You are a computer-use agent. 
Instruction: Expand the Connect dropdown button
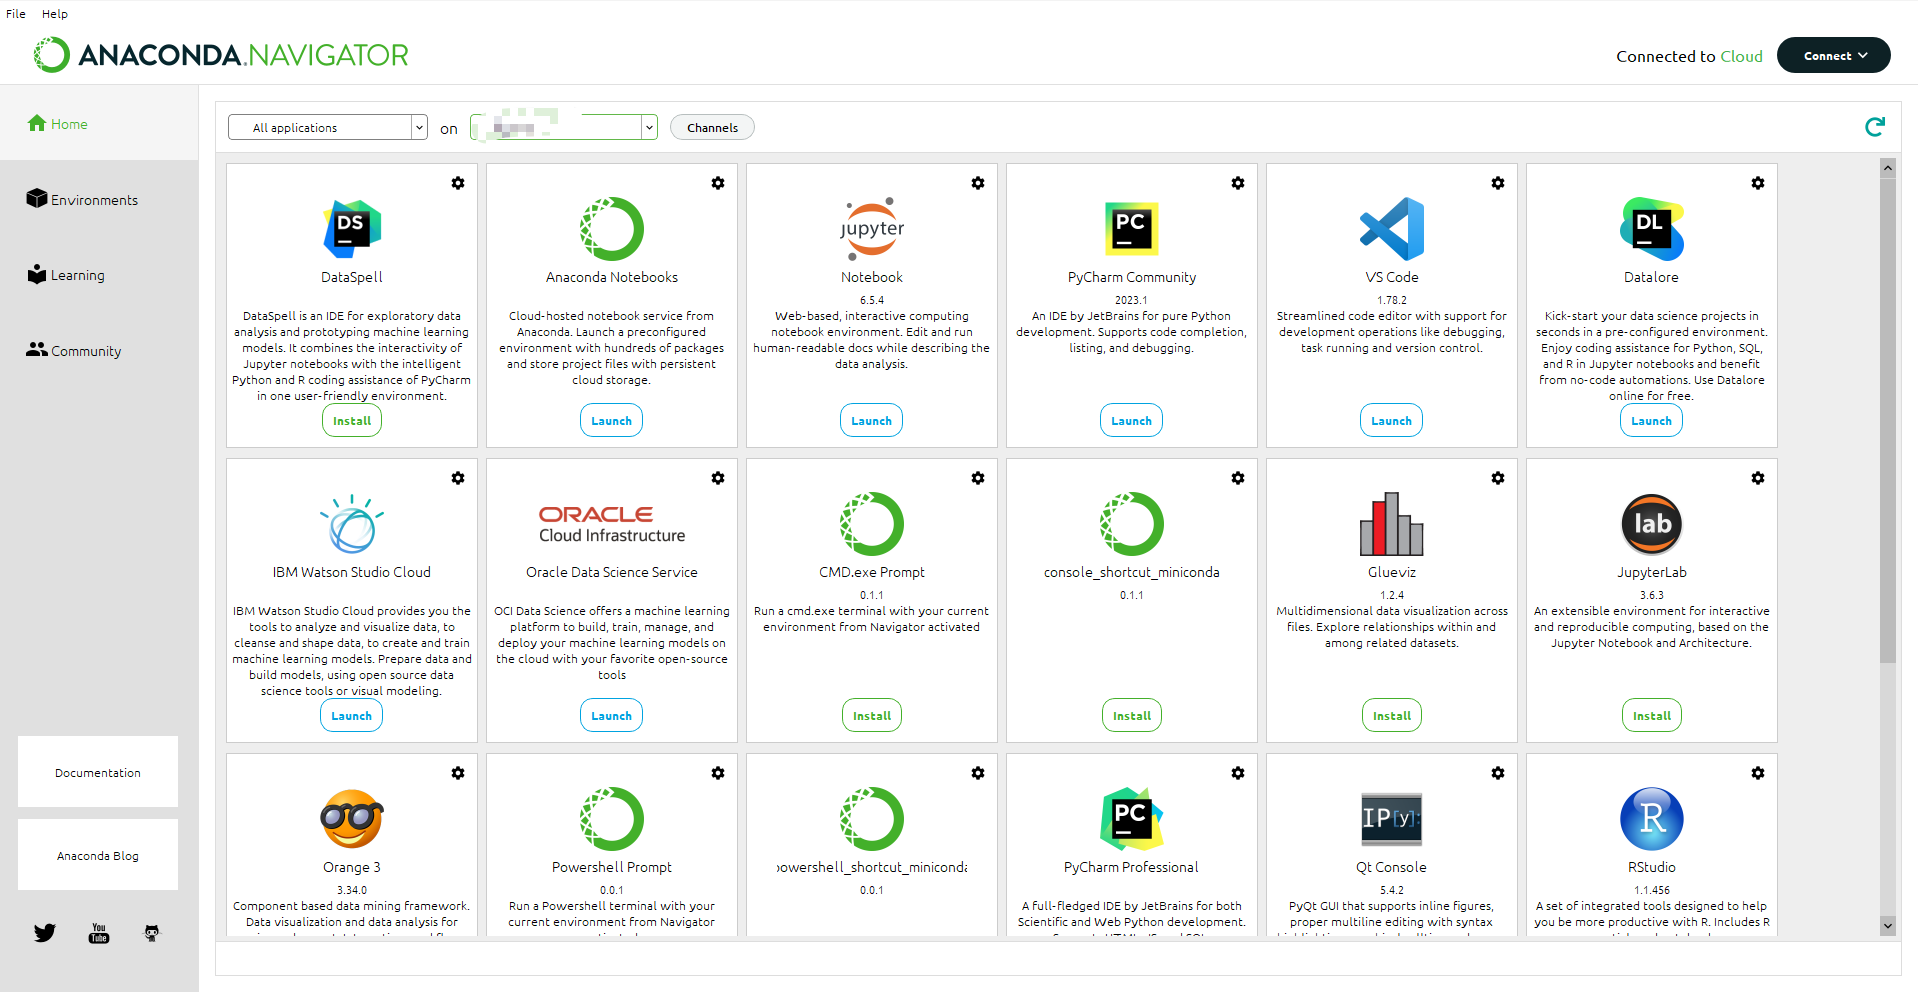click(x=1833, y=56)
